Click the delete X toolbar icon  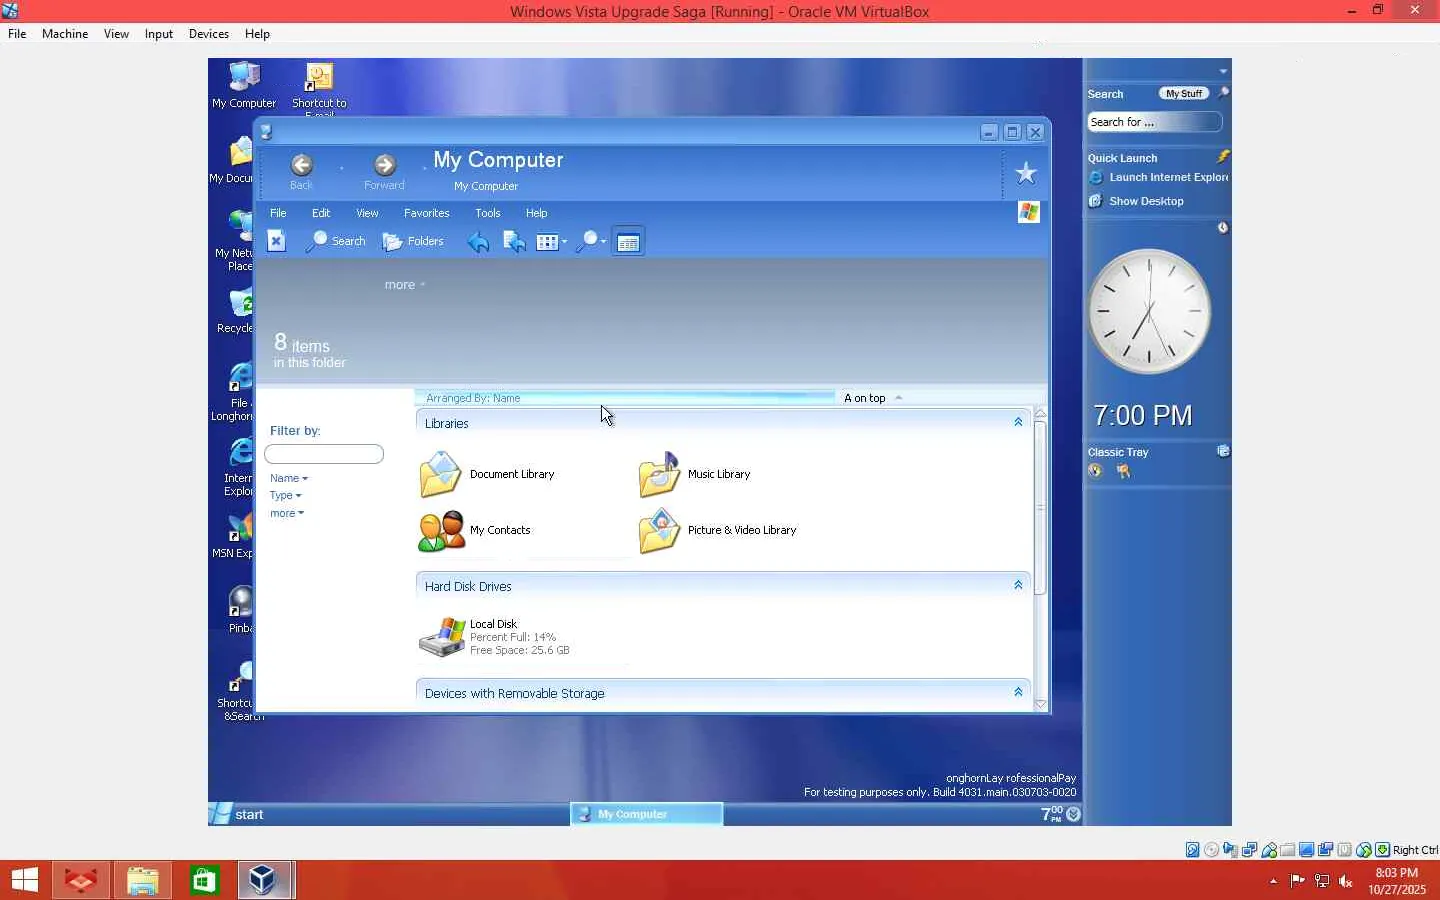[277, 241]
